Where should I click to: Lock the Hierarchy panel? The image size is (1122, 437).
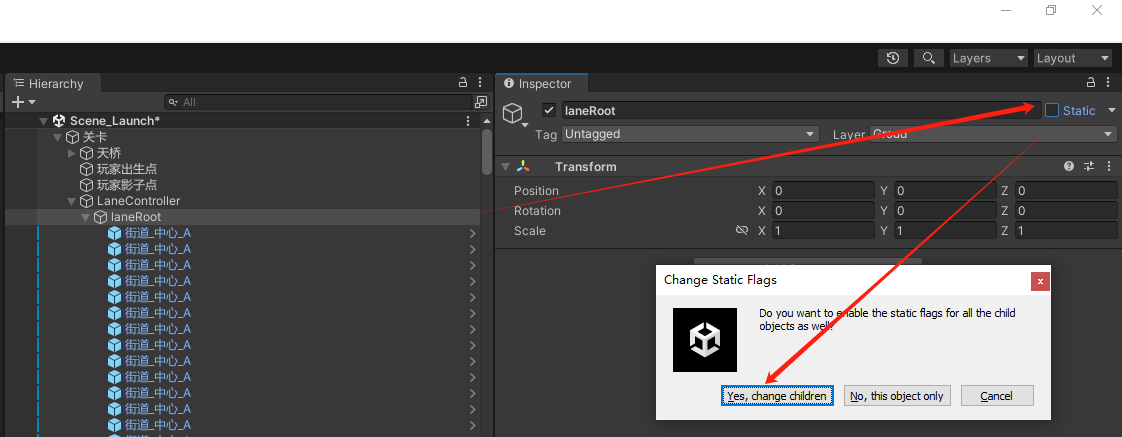[x=463, y=83]
